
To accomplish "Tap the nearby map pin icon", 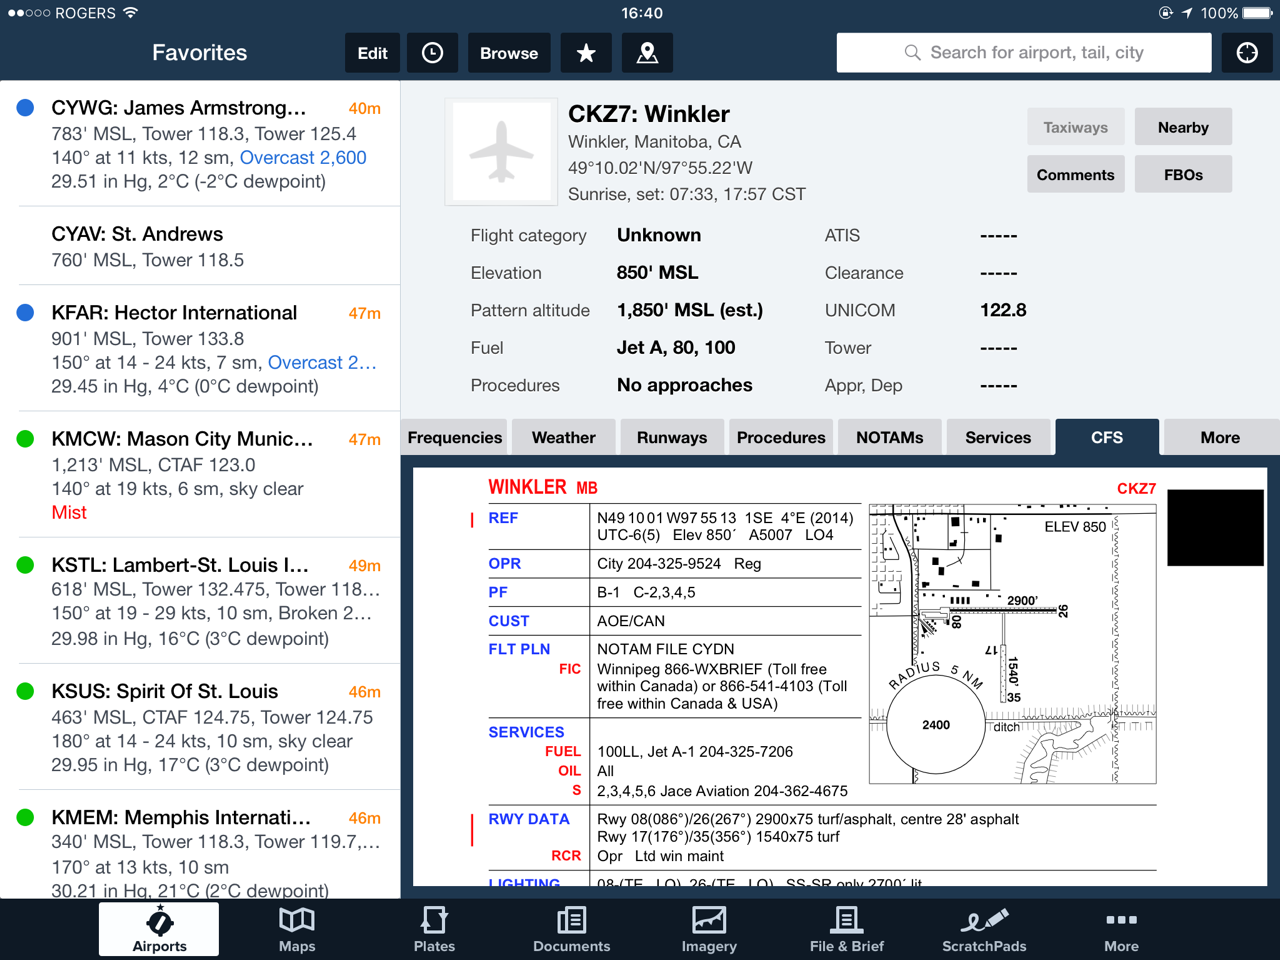I will tap(647, 53).
